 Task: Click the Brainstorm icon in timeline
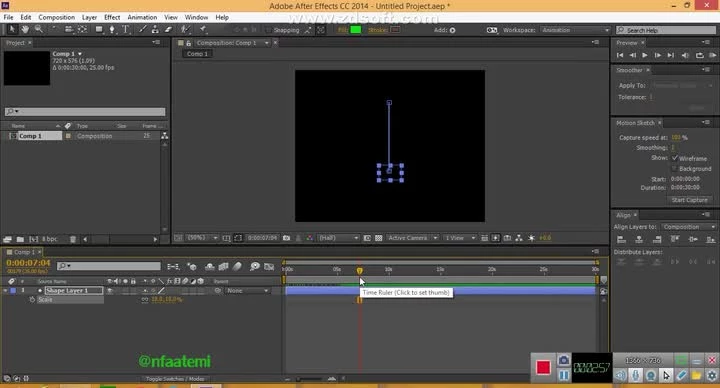(255, 266)
